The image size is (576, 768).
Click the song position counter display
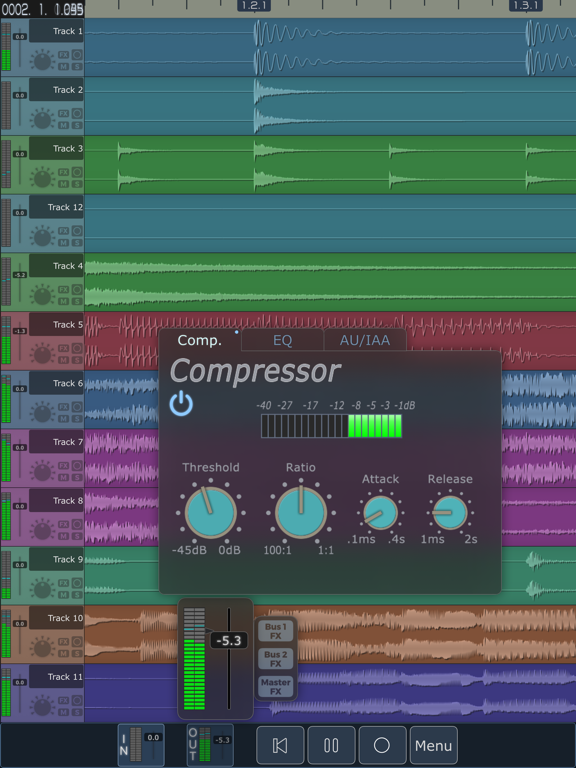click(42, 9)
